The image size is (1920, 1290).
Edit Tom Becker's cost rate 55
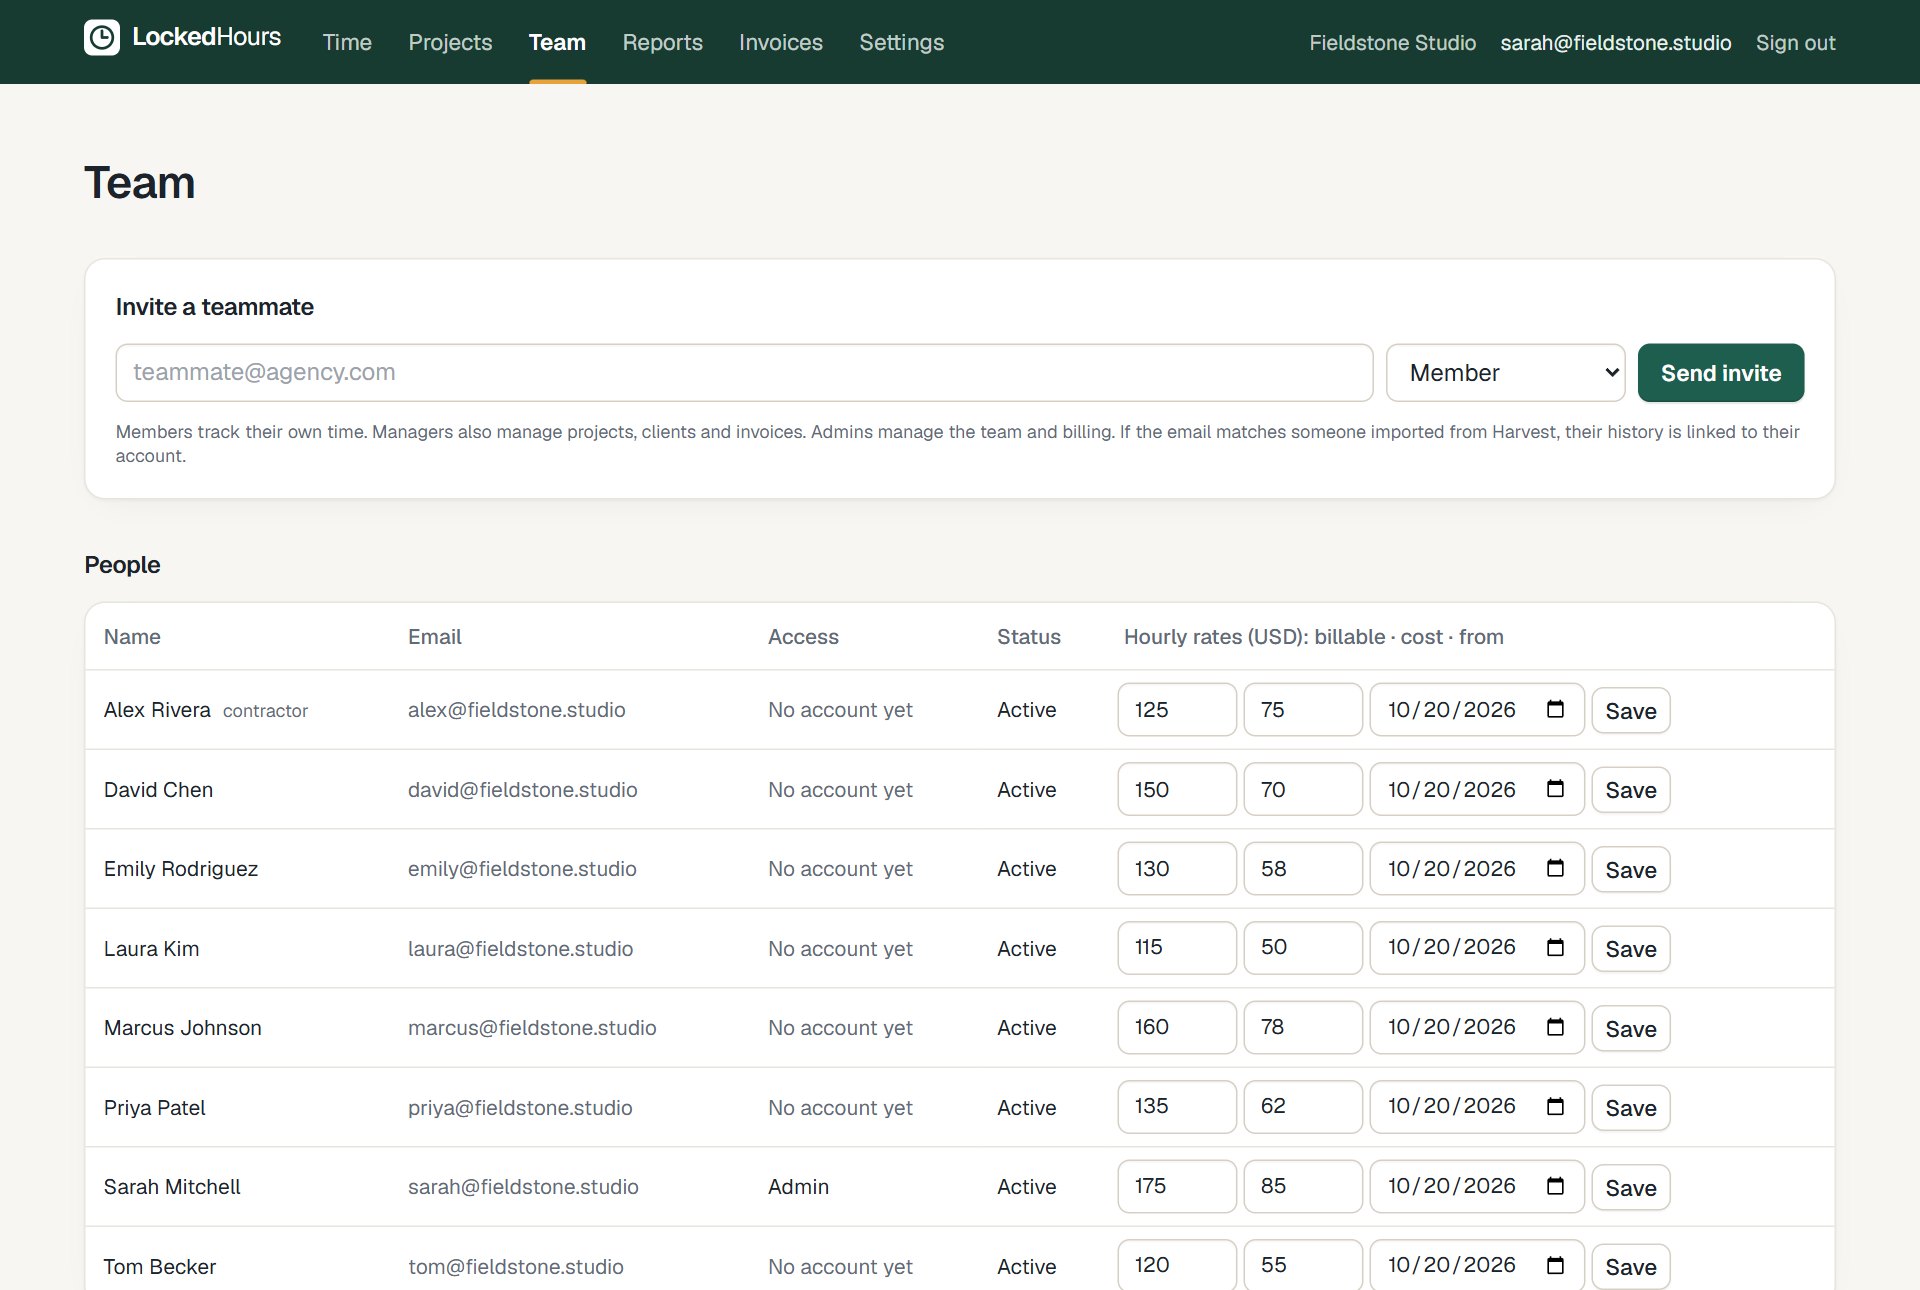coord(1303,1265)
